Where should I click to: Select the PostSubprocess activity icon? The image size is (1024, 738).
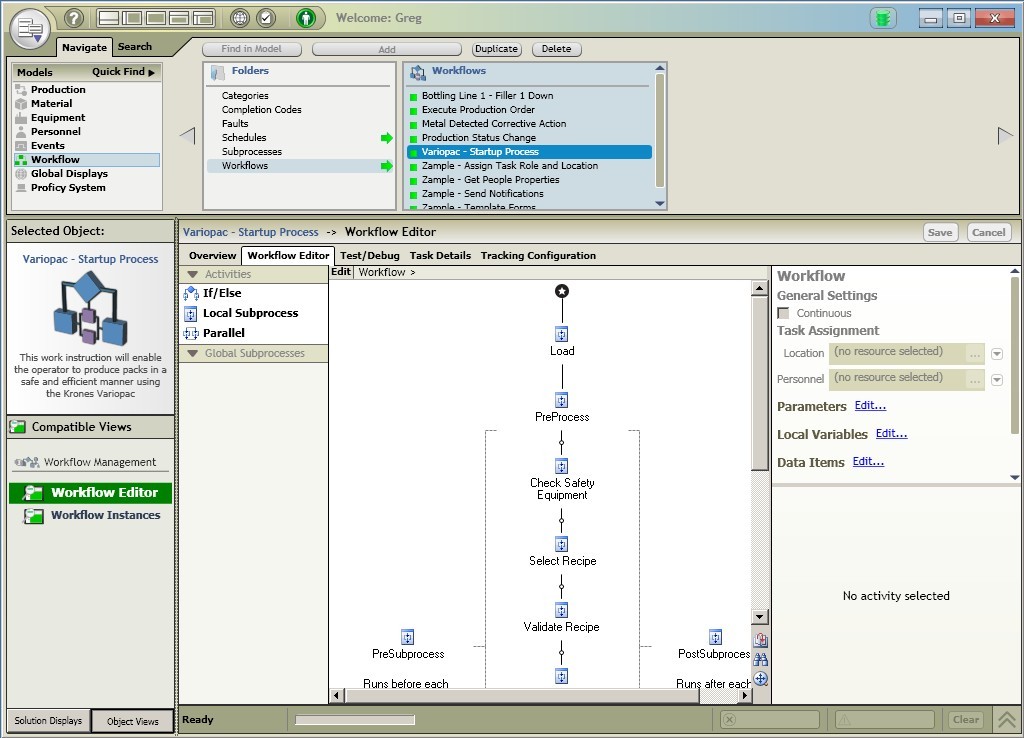(716, 637)
